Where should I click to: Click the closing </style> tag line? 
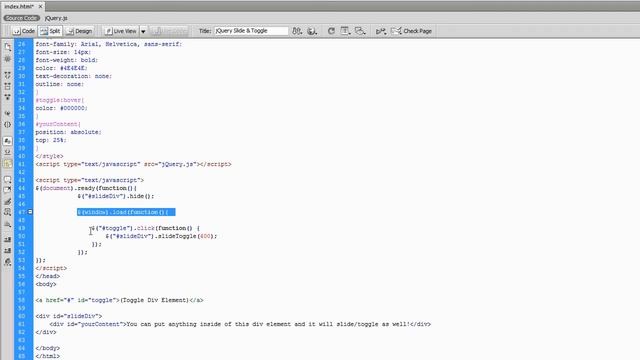pyautogui.click(x=49, y=156)
